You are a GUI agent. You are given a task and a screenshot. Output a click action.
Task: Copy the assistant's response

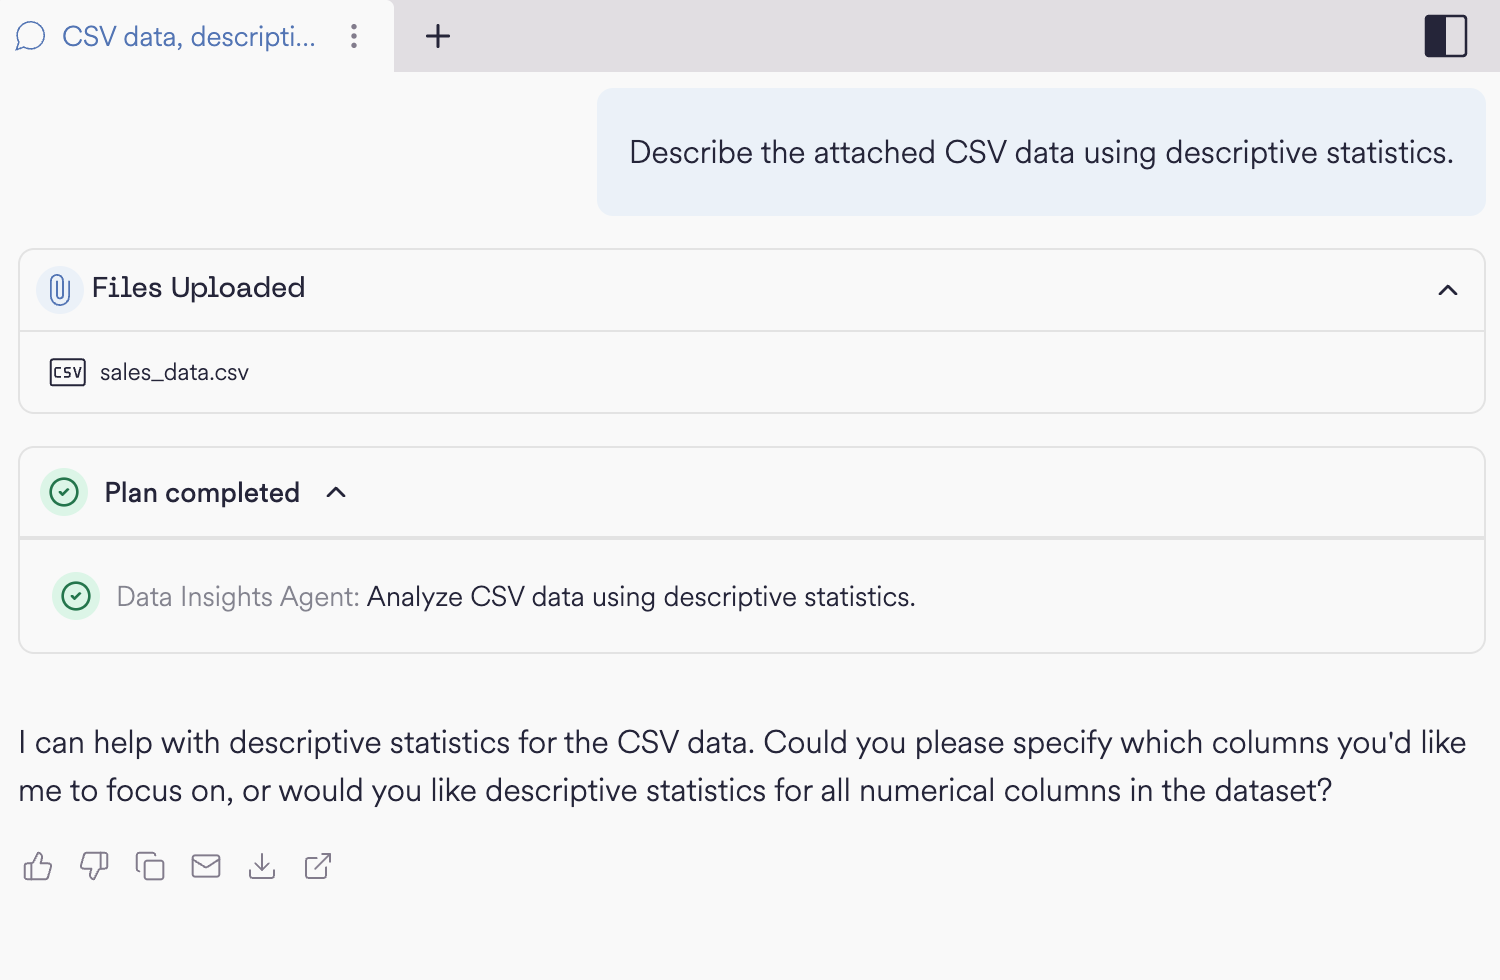coord(149,866)
